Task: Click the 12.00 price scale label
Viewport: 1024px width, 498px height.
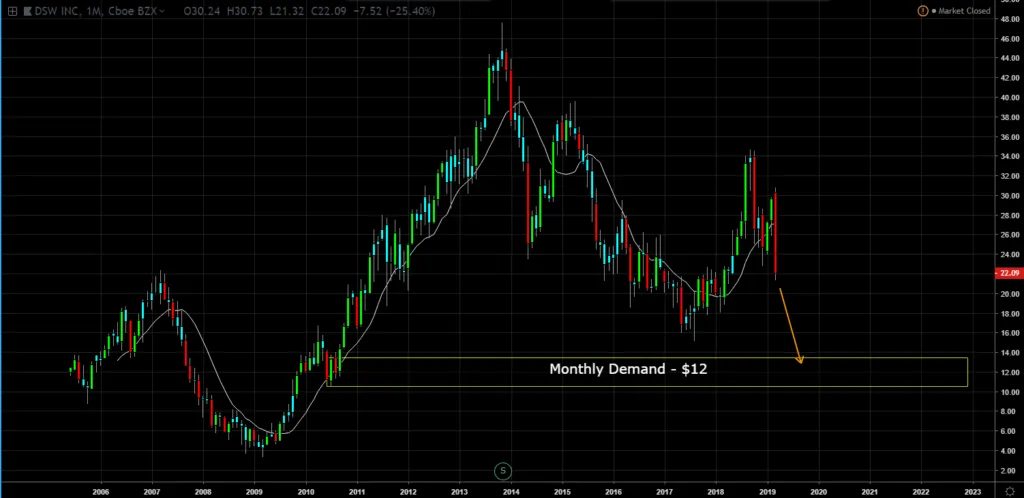Action: (1009, 372)
